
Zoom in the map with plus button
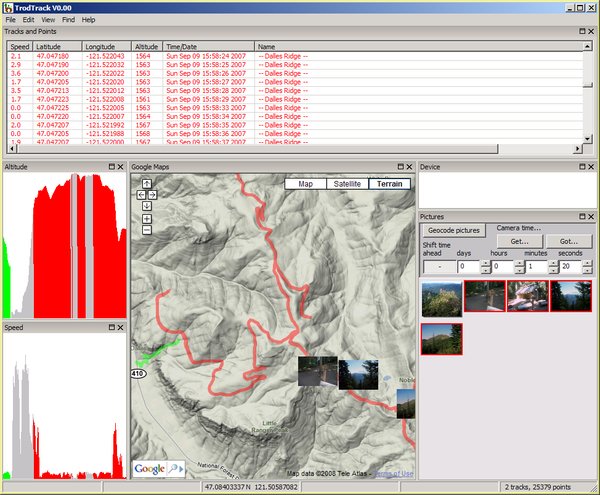click(147, 218)
